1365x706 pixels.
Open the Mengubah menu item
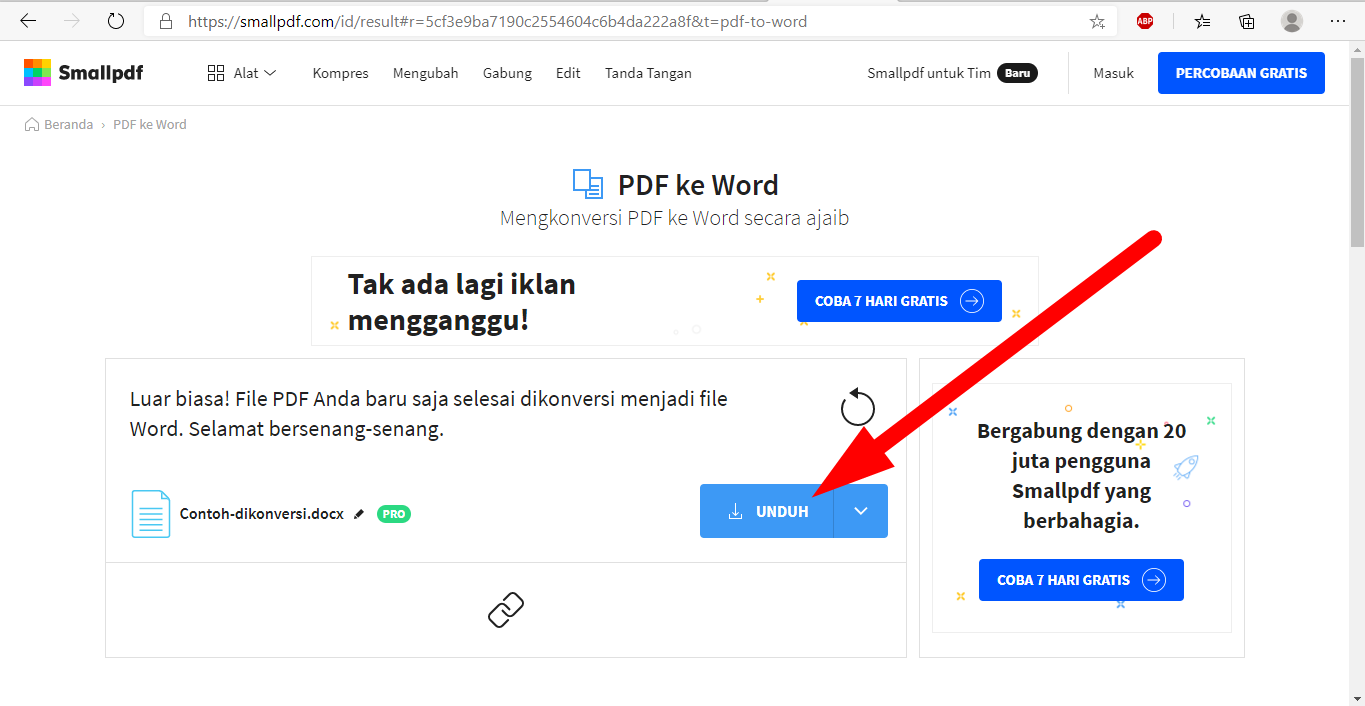tap(425, 73)
